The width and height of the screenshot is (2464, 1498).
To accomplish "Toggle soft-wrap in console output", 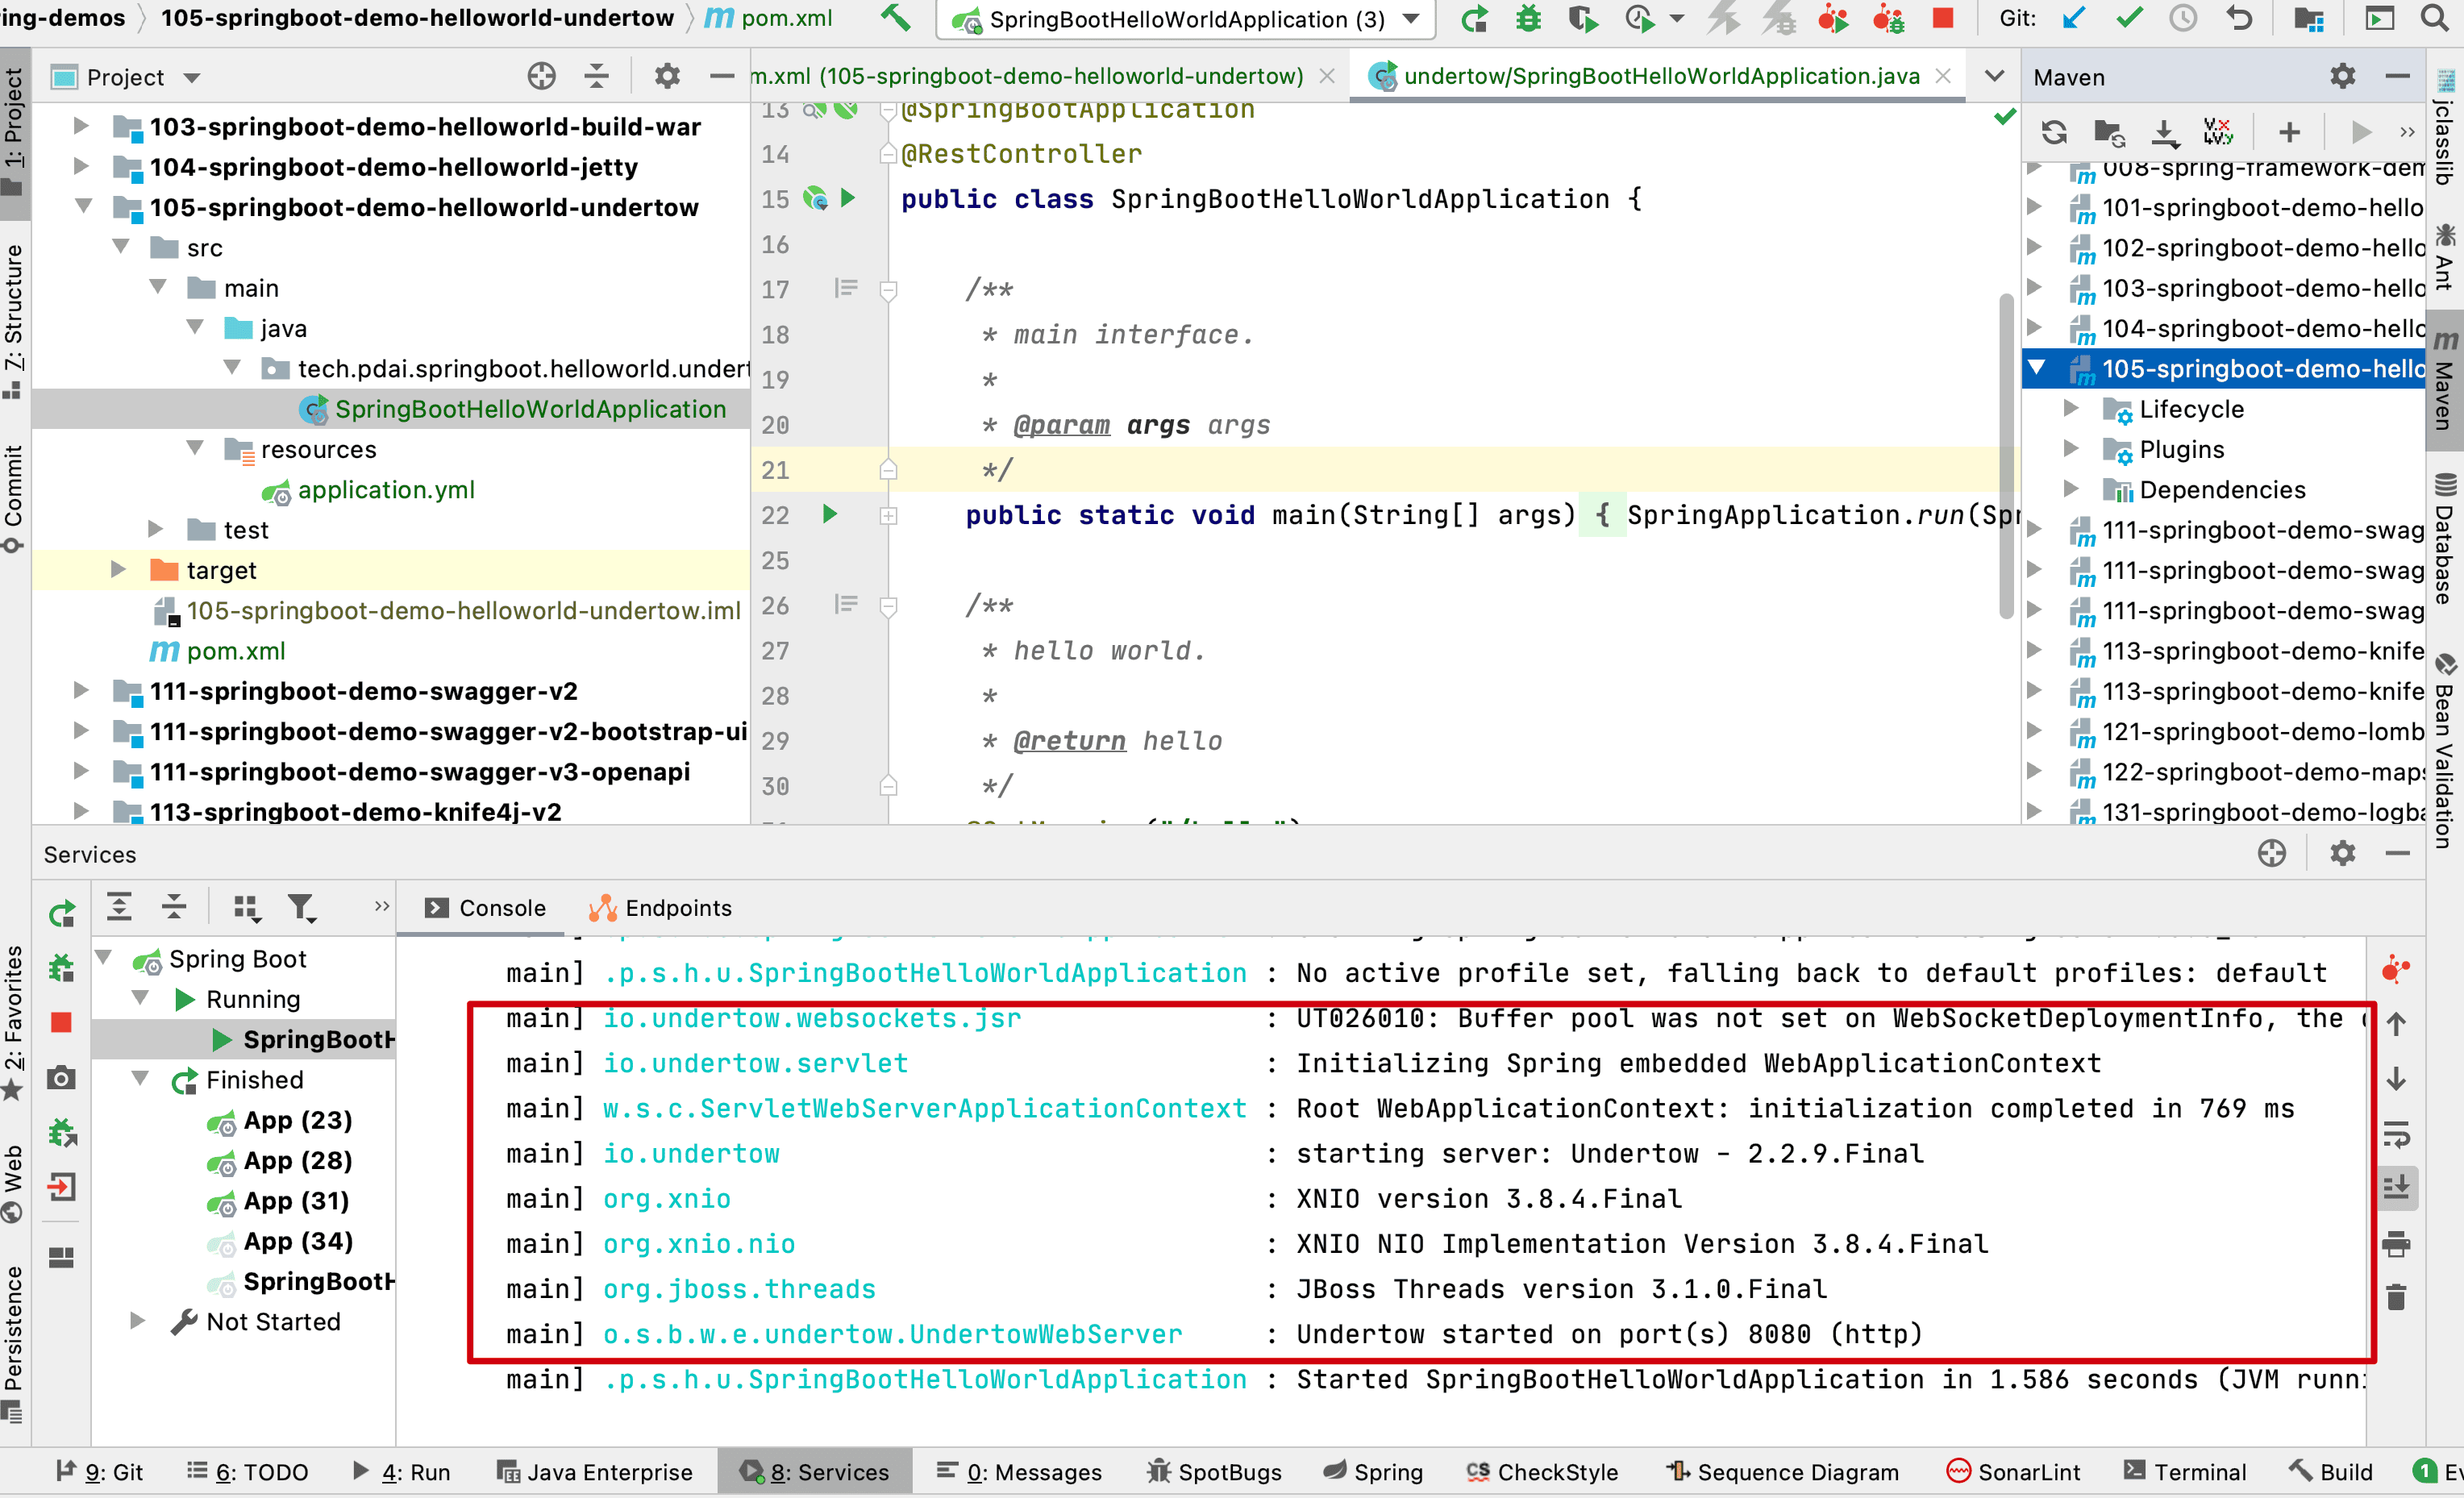I will (2396, 1134).
